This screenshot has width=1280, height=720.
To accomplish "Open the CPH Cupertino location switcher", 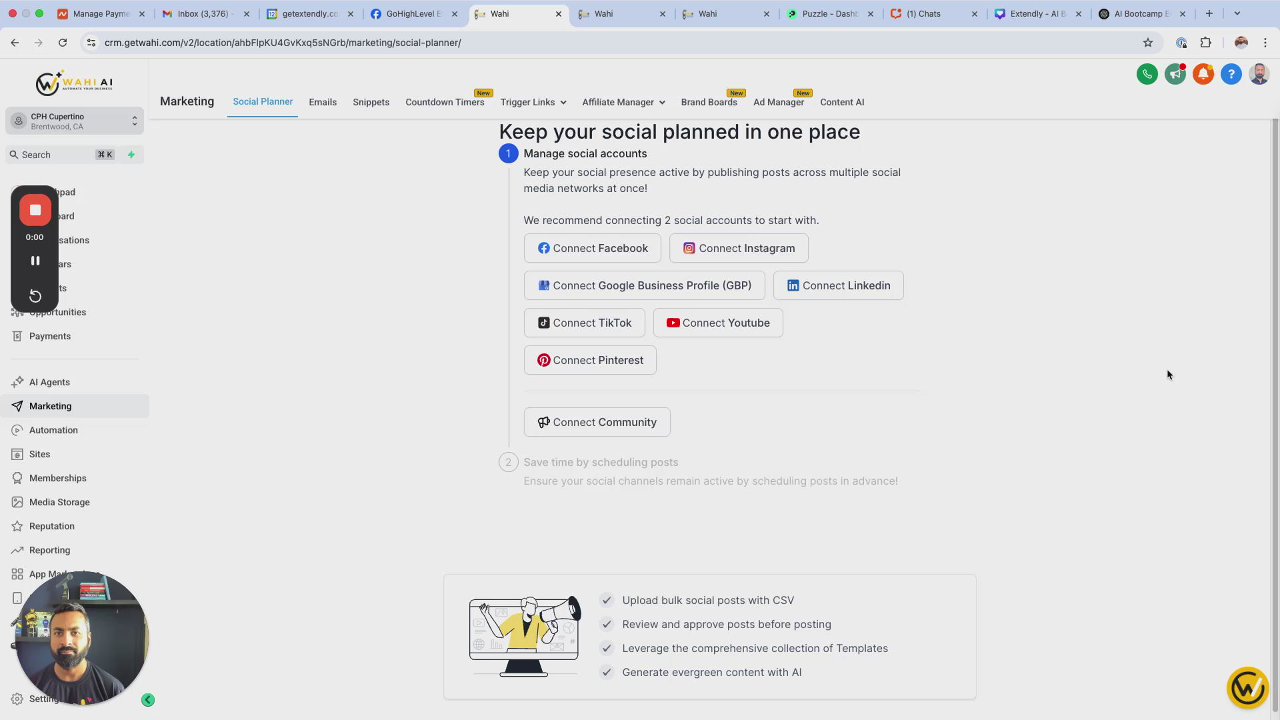I will (x=74, y=121).
